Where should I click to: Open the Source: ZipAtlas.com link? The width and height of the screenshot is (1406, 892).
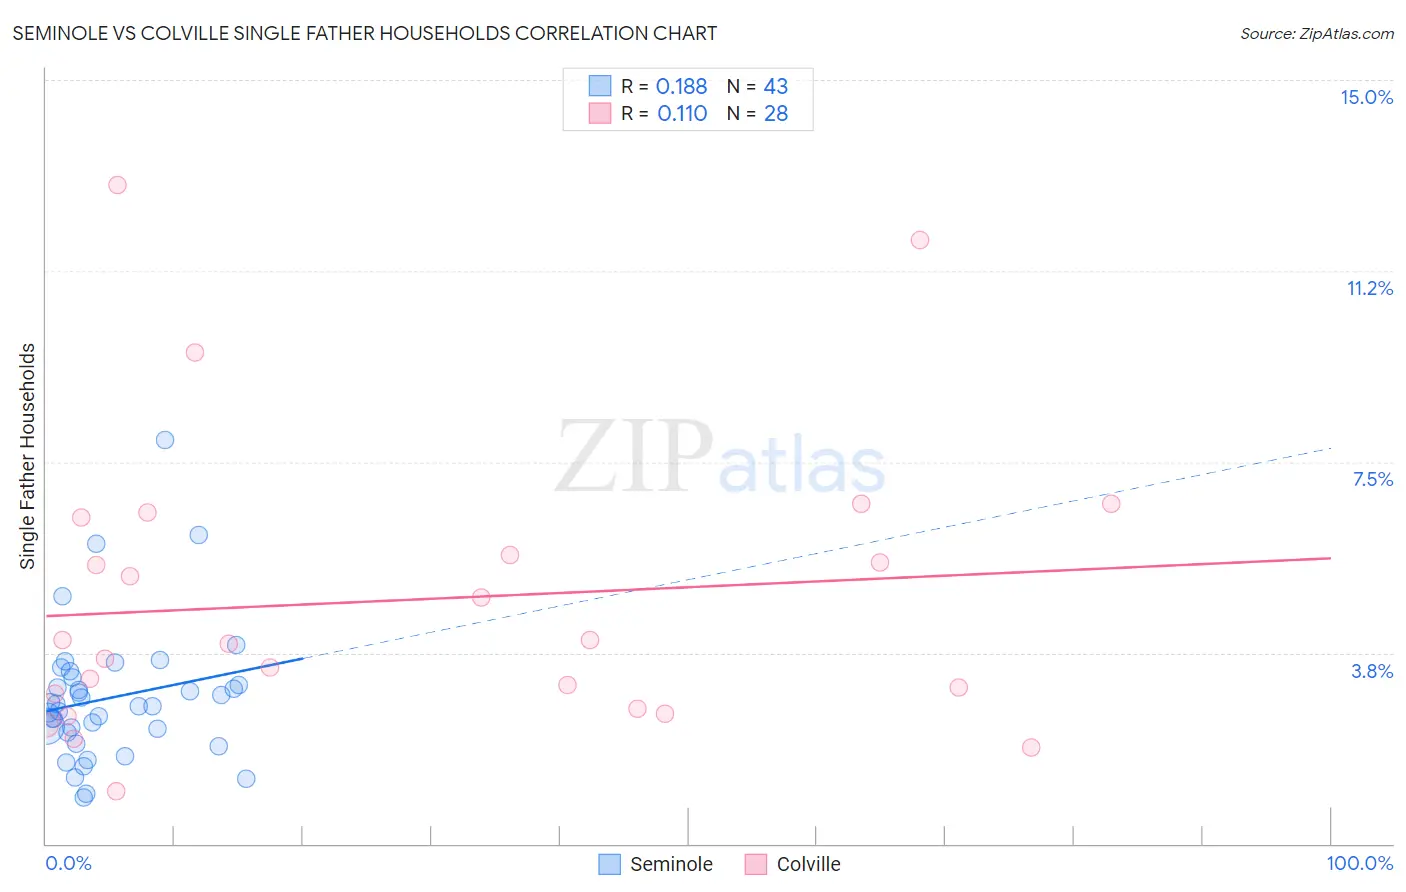coord(1317,33)
